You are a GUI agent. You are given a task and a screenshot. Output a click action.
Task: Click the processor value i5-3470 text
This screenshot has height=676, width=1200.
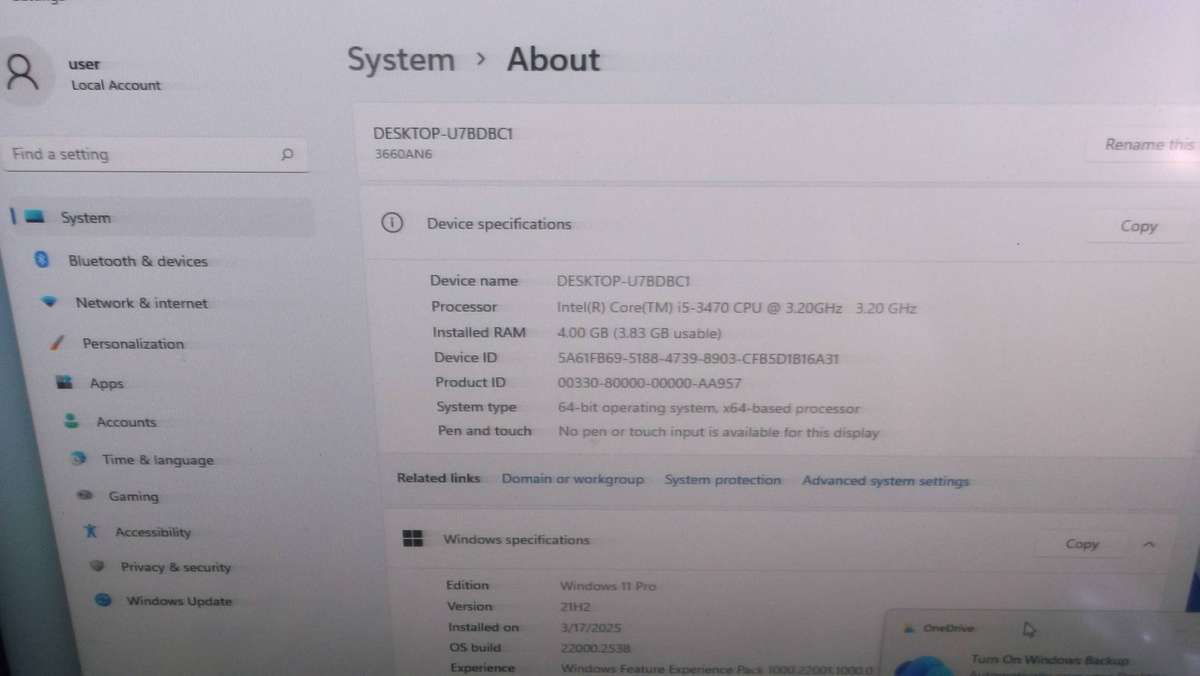(x=736, y=308)
